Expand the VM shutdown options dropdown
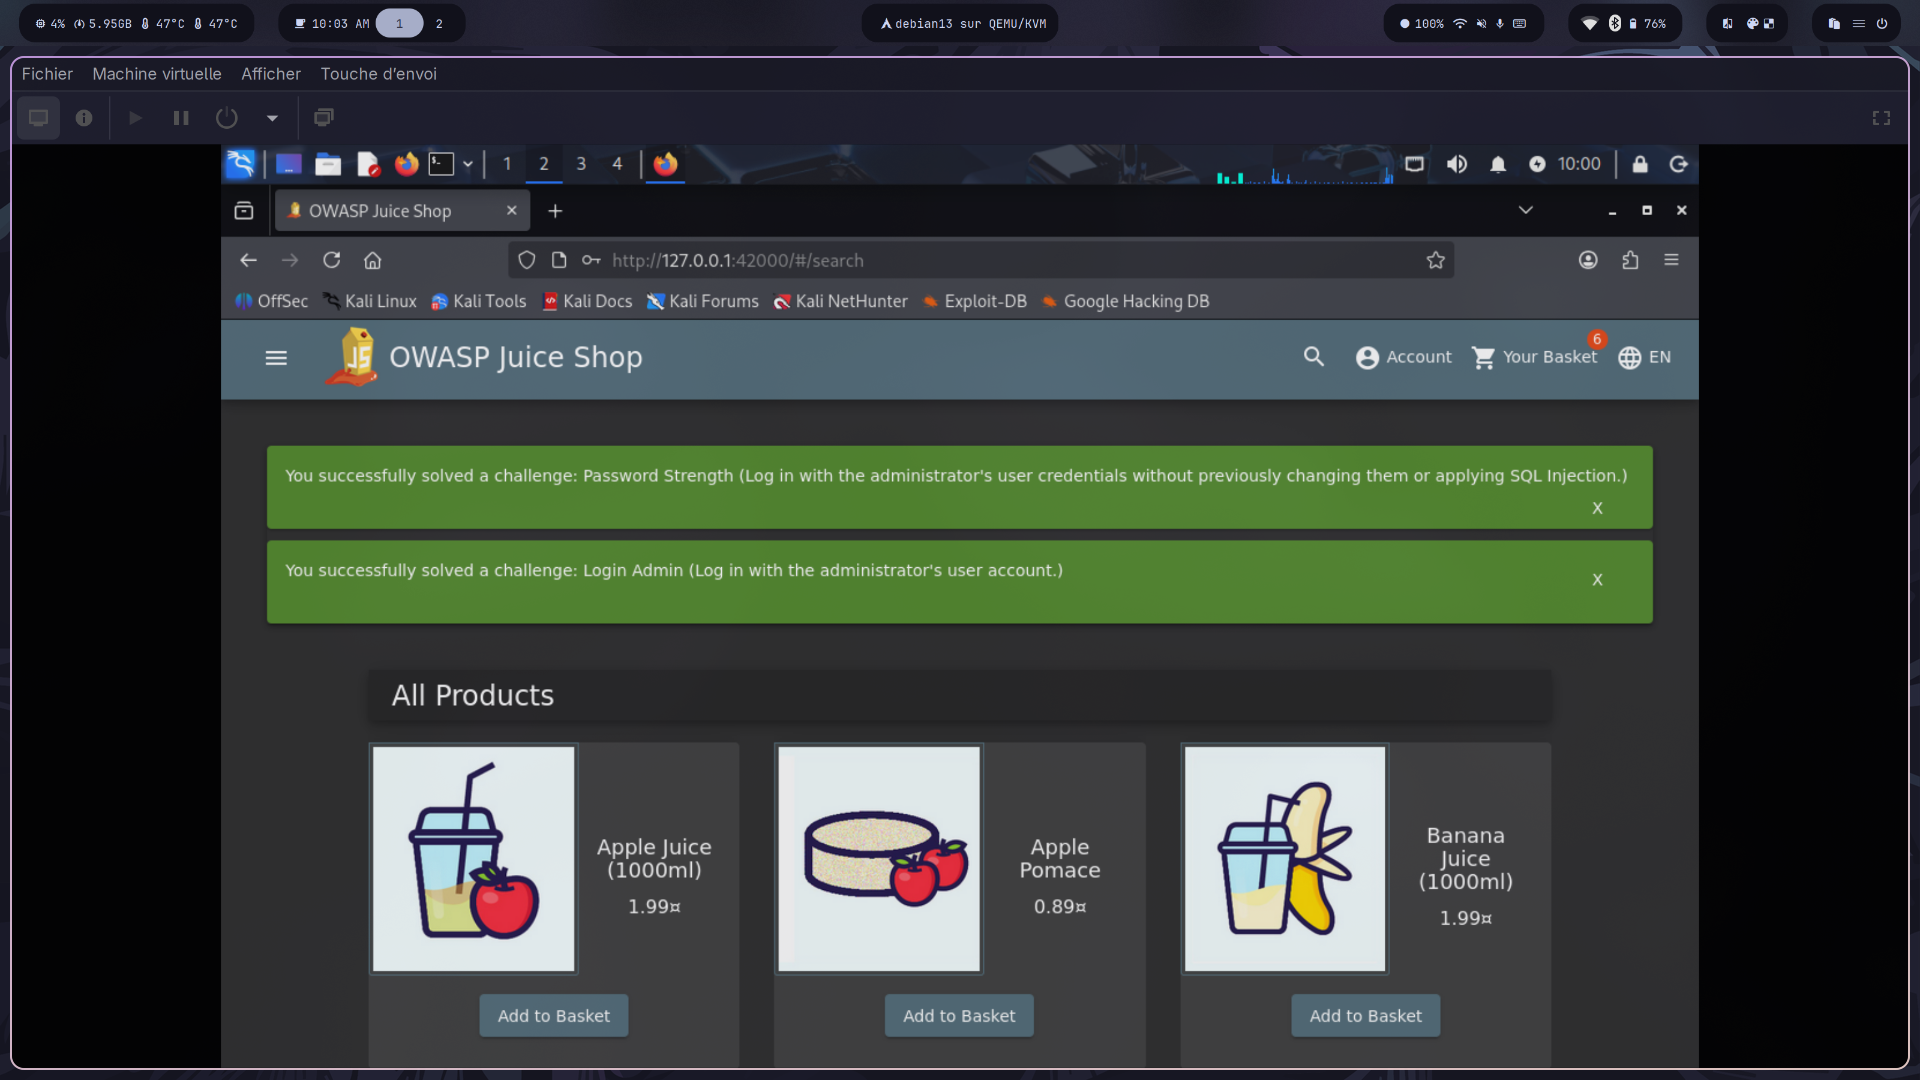The height and width of the screenshot is (1080, 1920). coord(272,118)
